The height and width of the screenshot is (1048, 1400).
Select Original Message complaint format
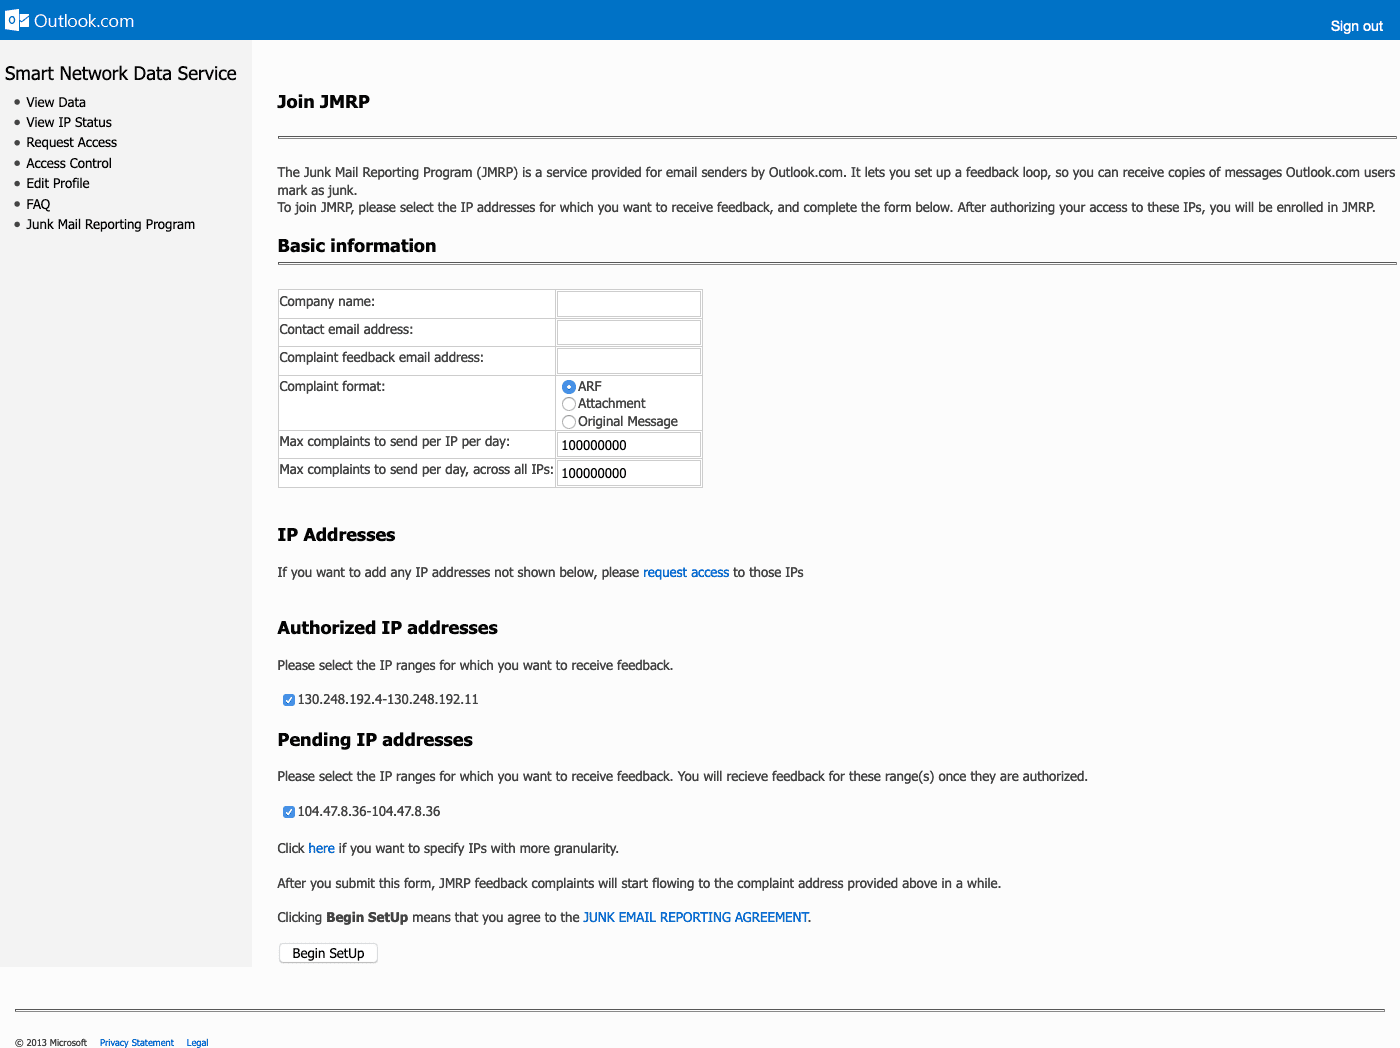tap(569, 422)
